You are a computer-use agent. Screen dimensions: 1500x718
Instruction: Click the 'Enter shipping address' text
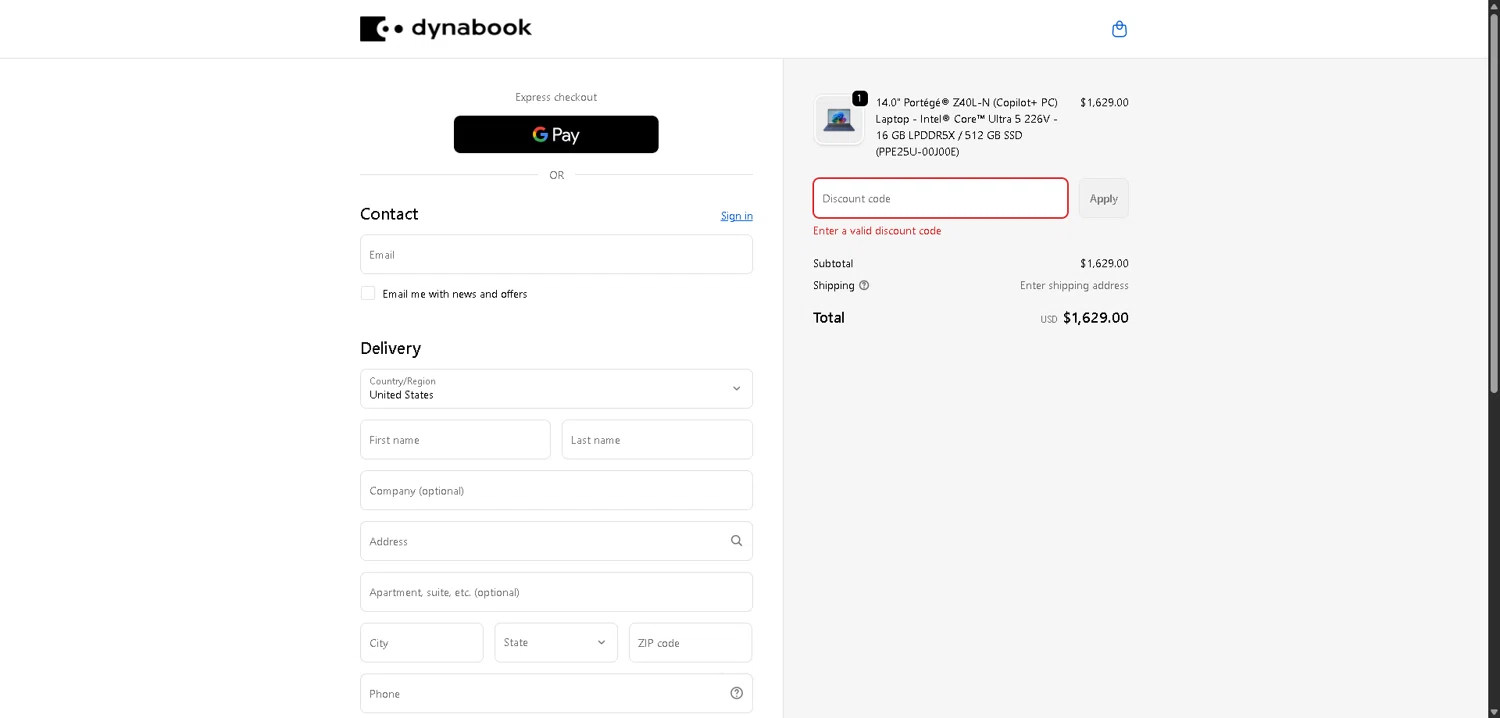(x=1074, y=285)
